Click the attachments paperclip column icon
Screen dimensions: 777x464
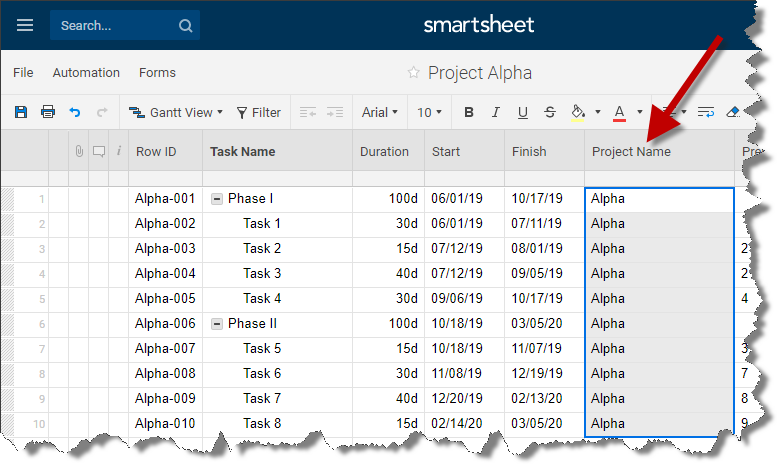79,151
